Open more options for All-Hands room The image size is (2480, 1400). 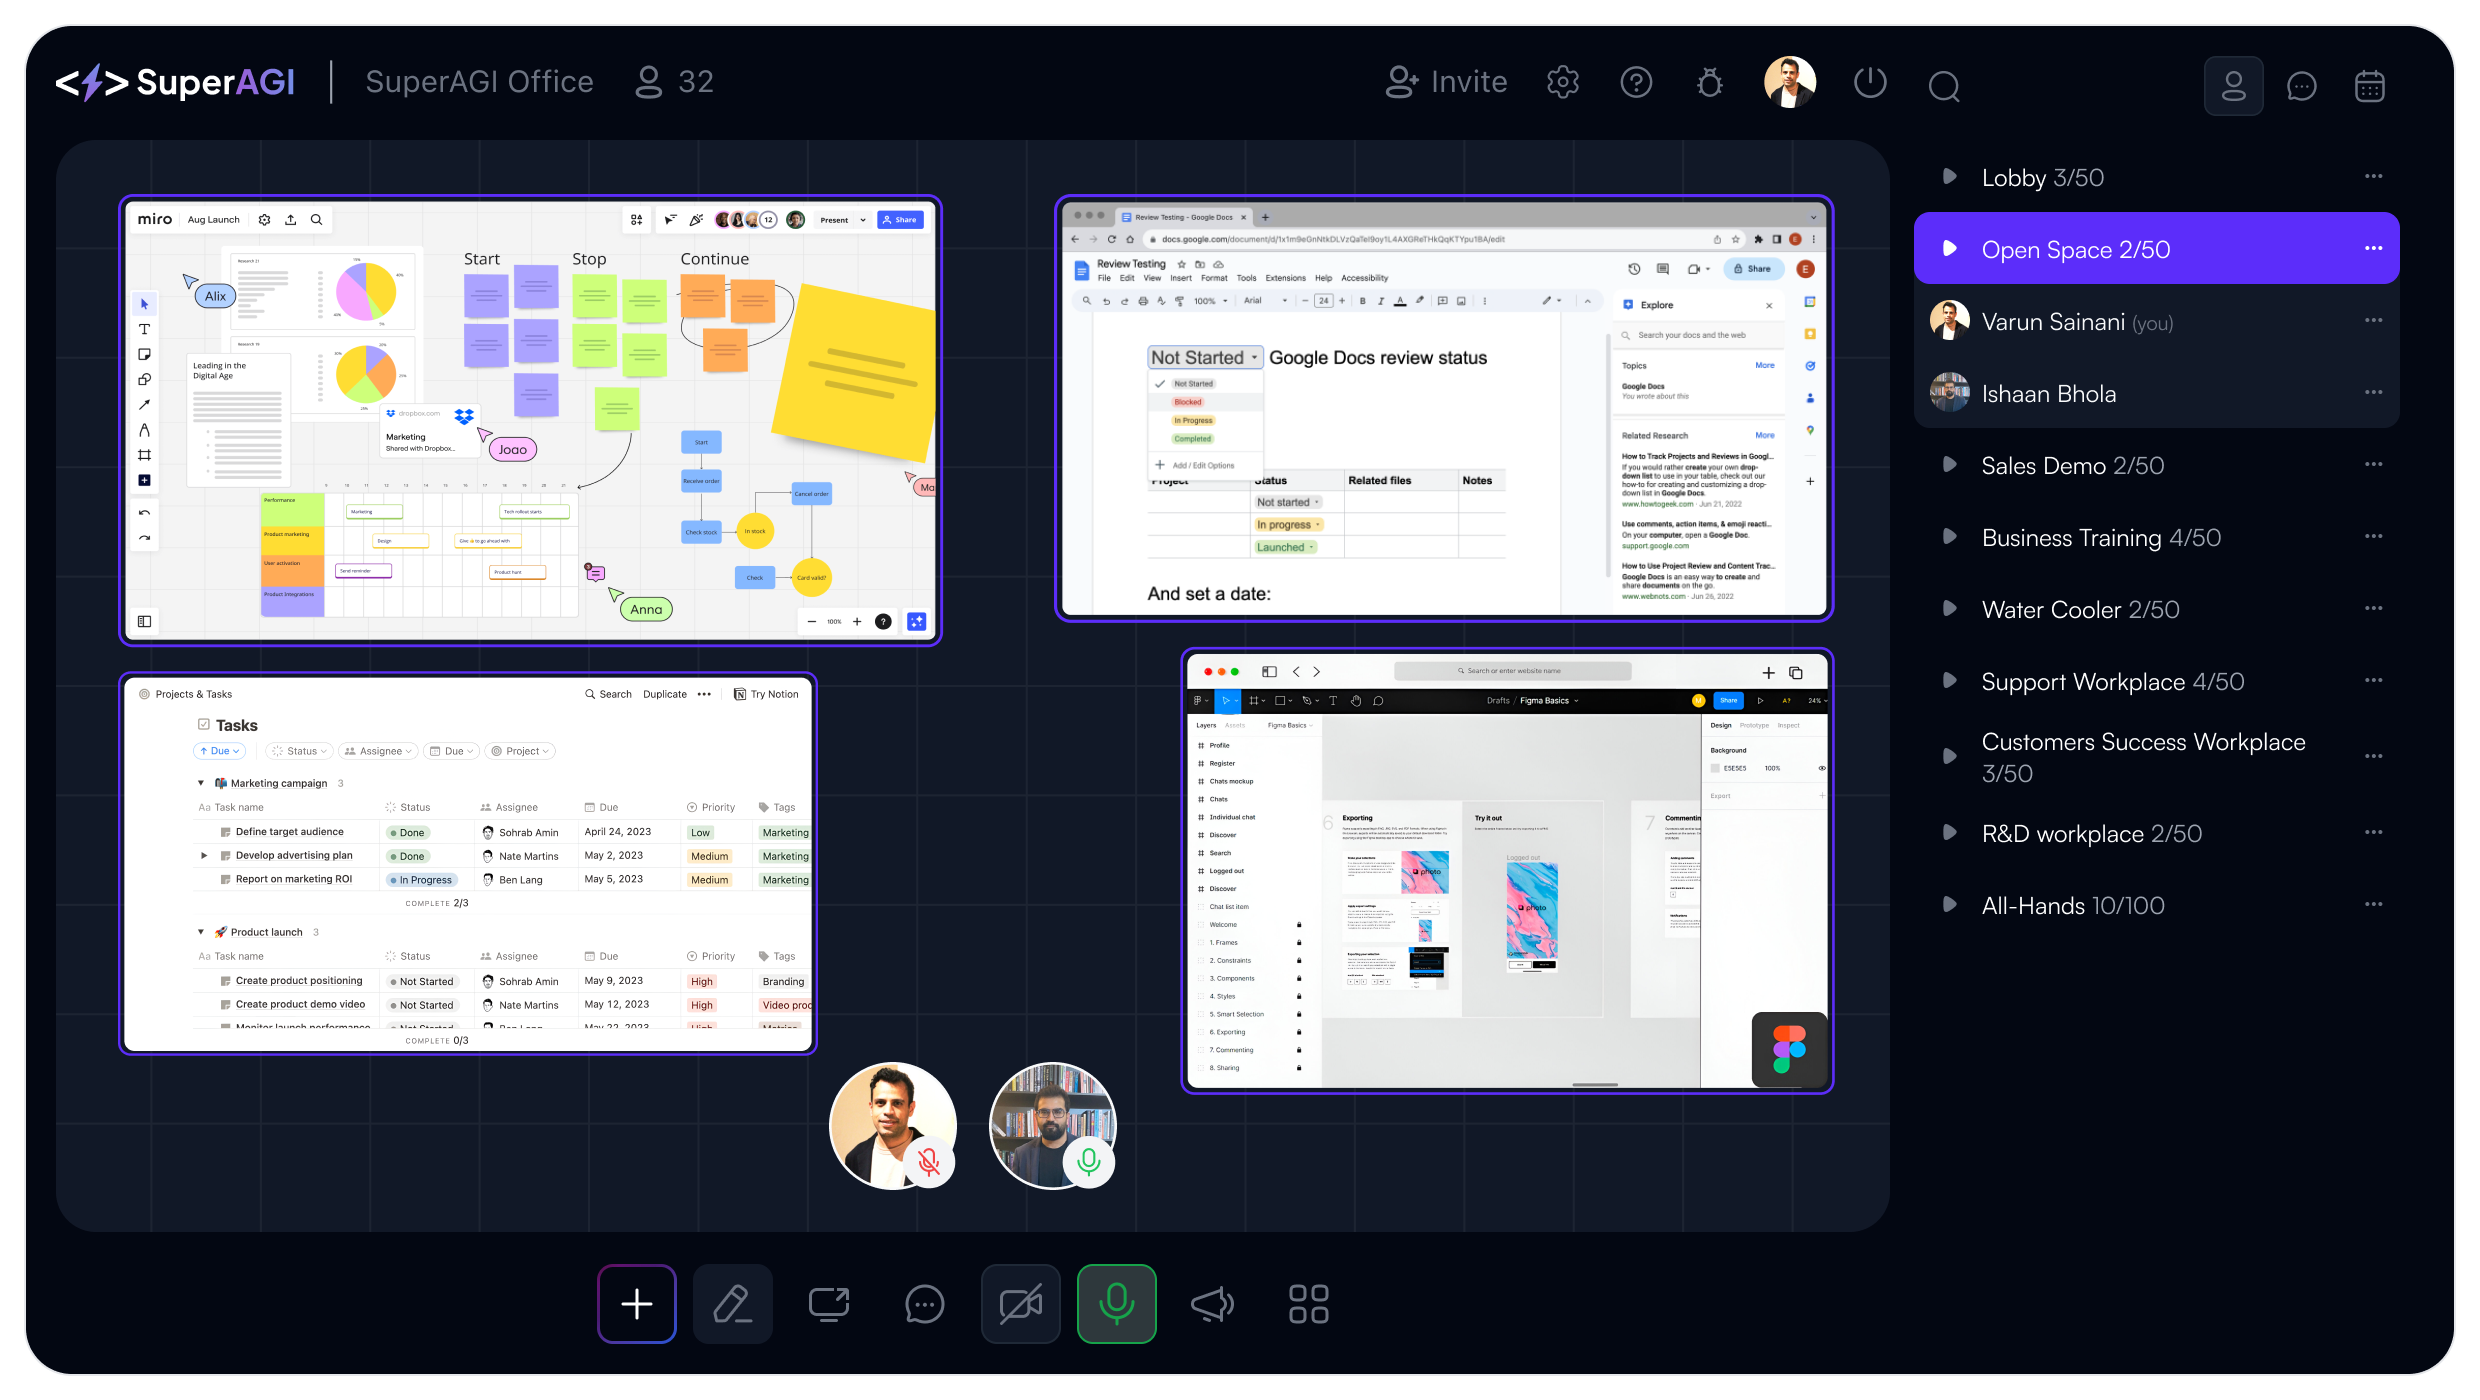pos(2373,905)
